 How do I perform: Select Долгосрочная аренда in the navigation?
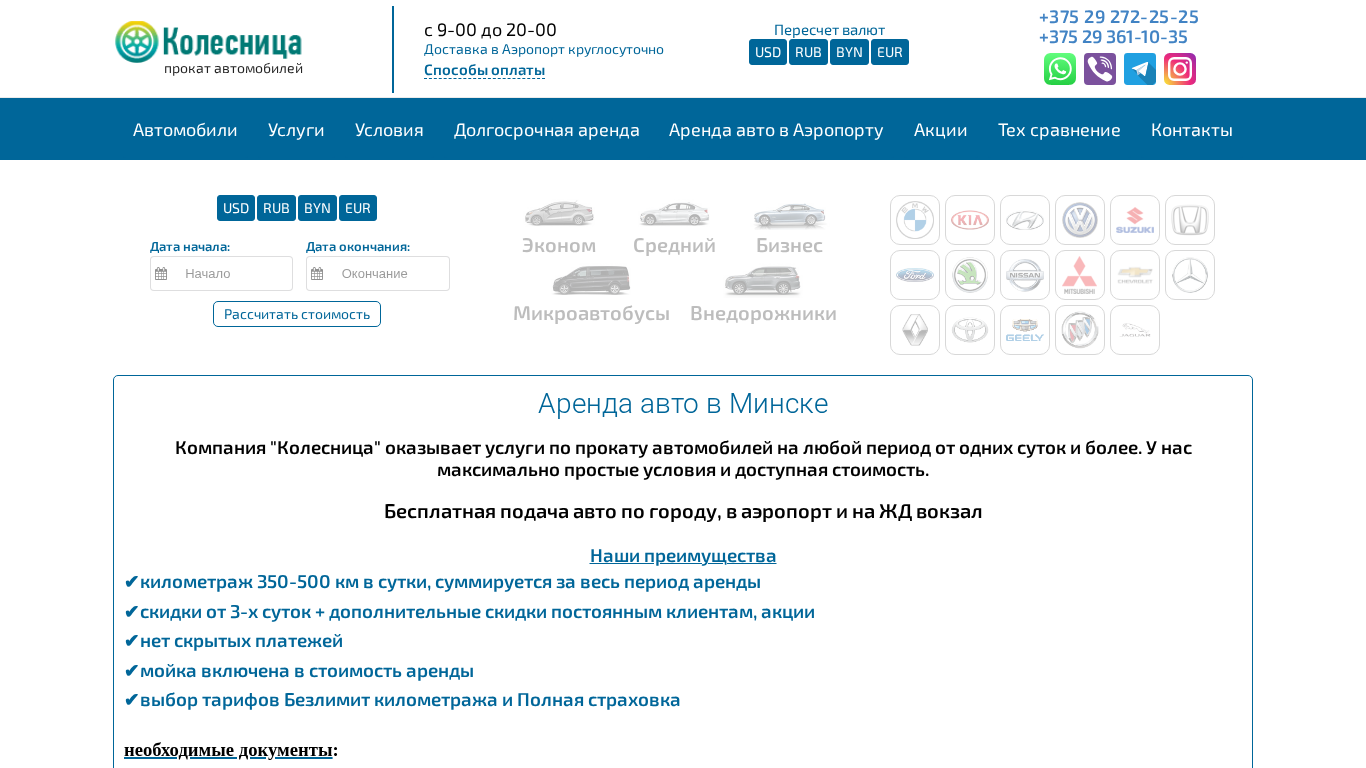tap(547, 130)
